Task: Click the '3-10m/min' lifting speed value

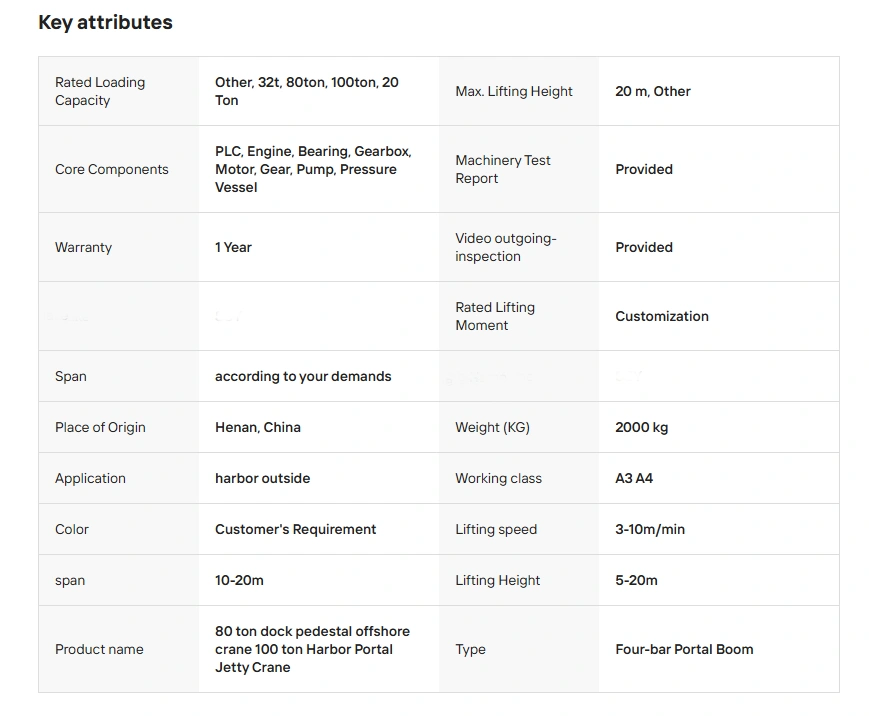Action: (x=650, y=529)
